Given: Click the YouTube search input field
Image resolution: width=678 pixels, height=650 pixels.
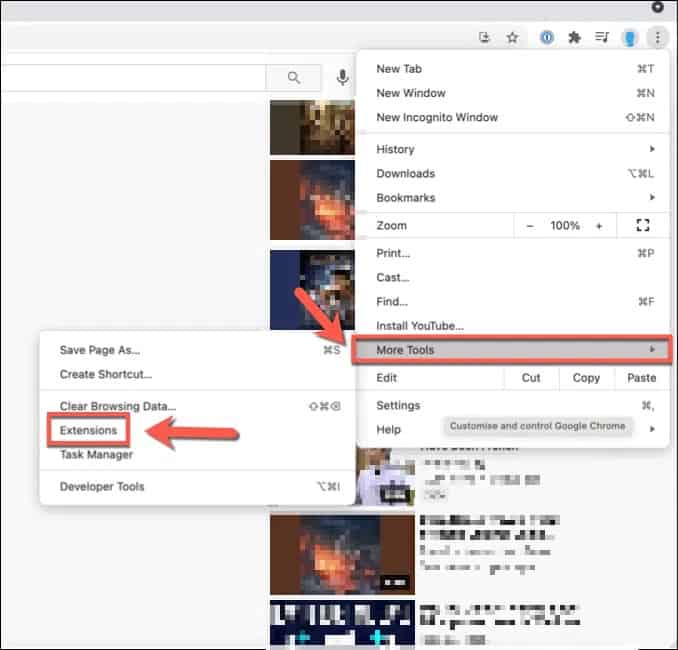Looking at the screenshot, I should [133, 78].
